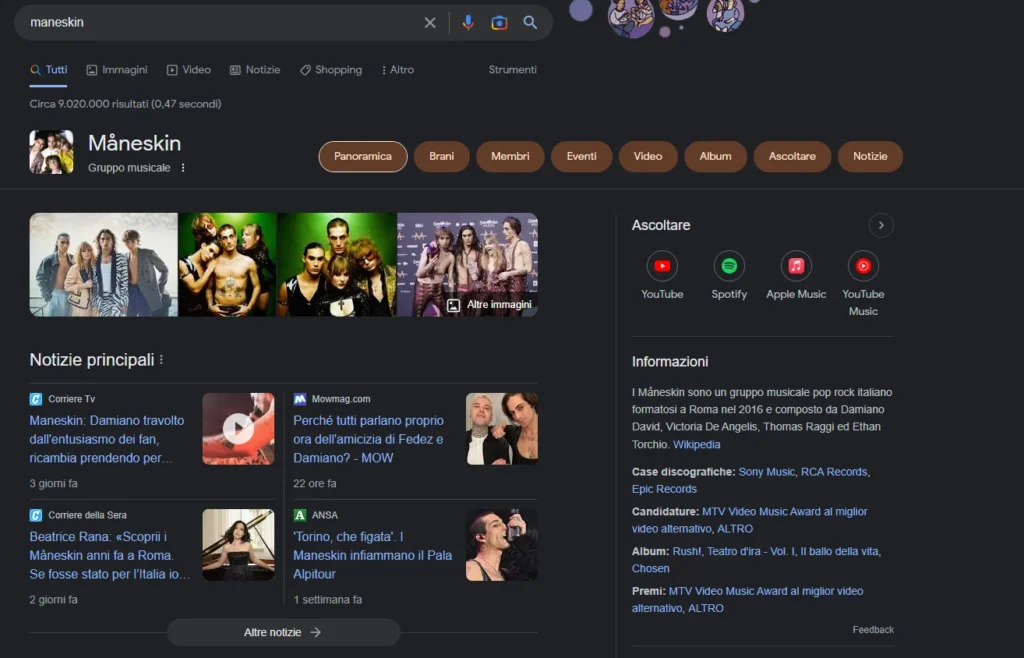Click the Feedback link
Screen dimensions: 1024x658
[873, 630]
